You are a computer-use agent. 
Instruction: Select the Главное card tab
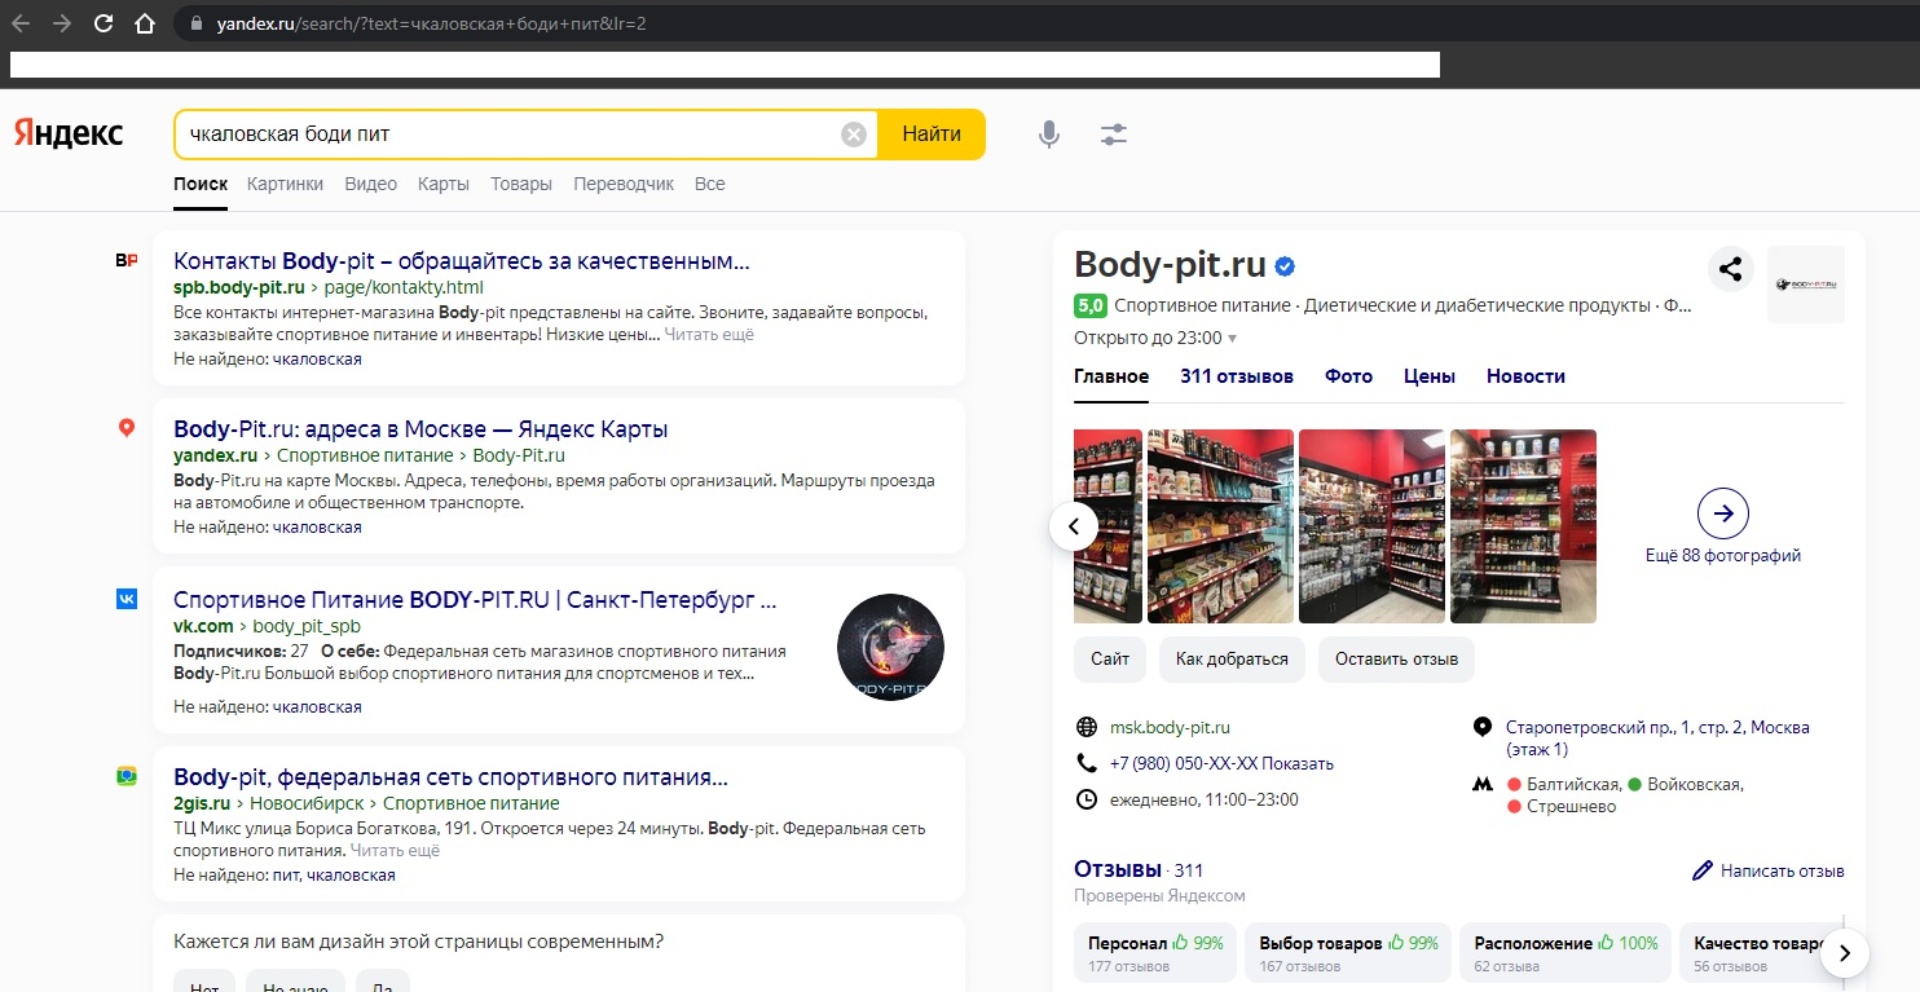1111,376
